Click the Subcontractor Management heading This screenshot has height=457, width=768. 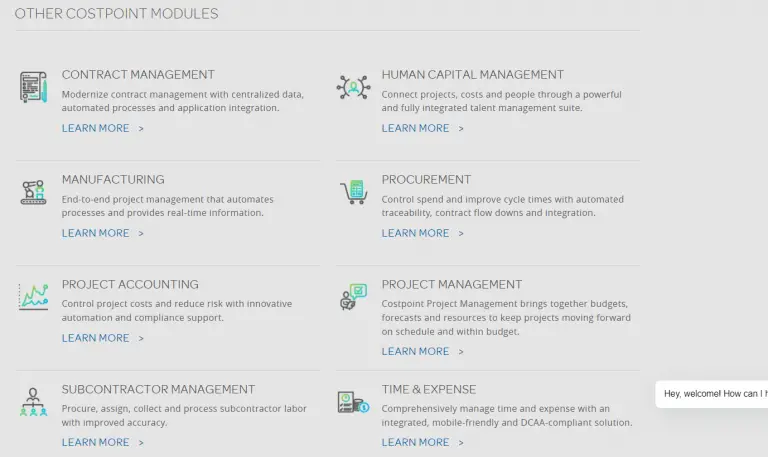[158, 390]
